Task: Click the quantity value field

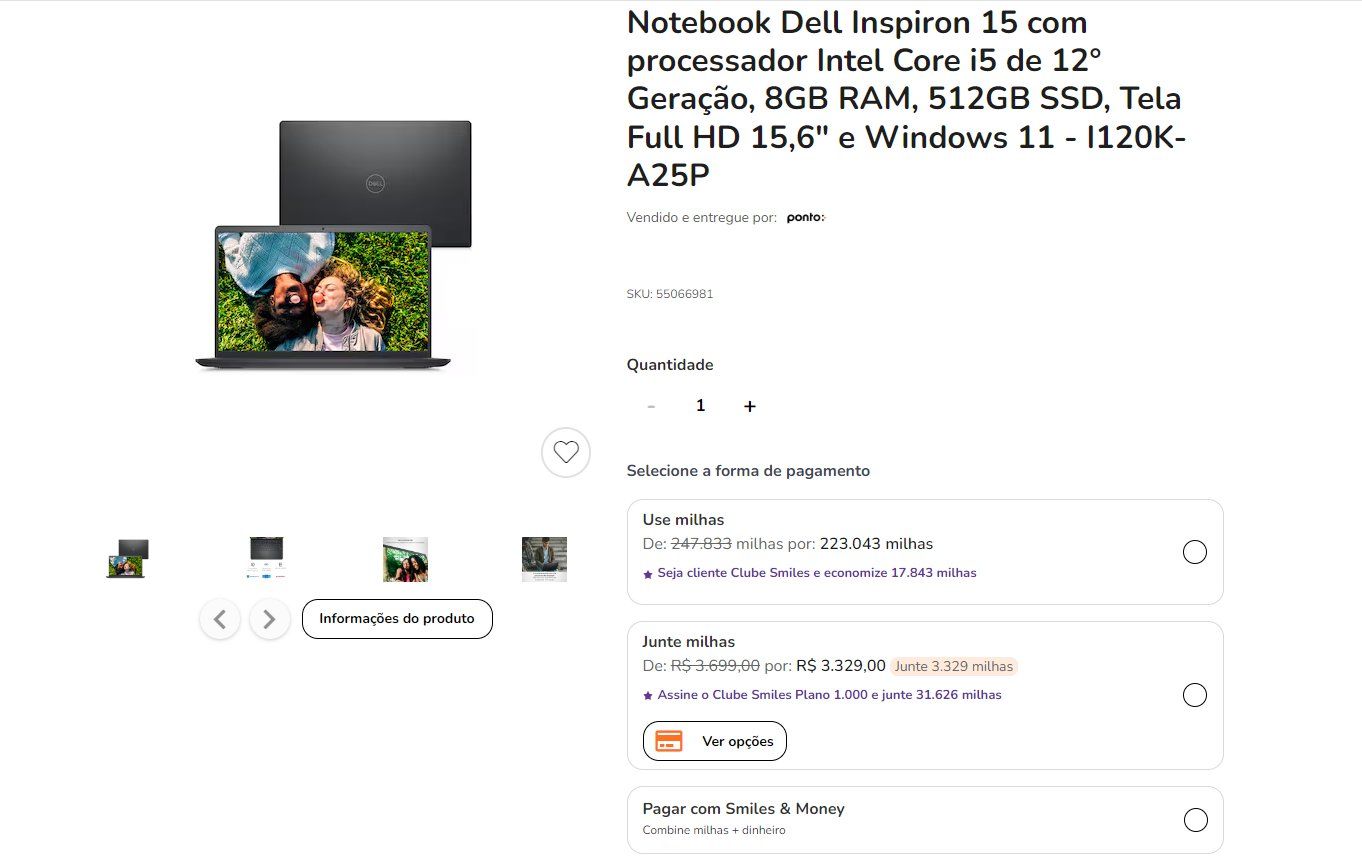Action: tap(700, 406)
